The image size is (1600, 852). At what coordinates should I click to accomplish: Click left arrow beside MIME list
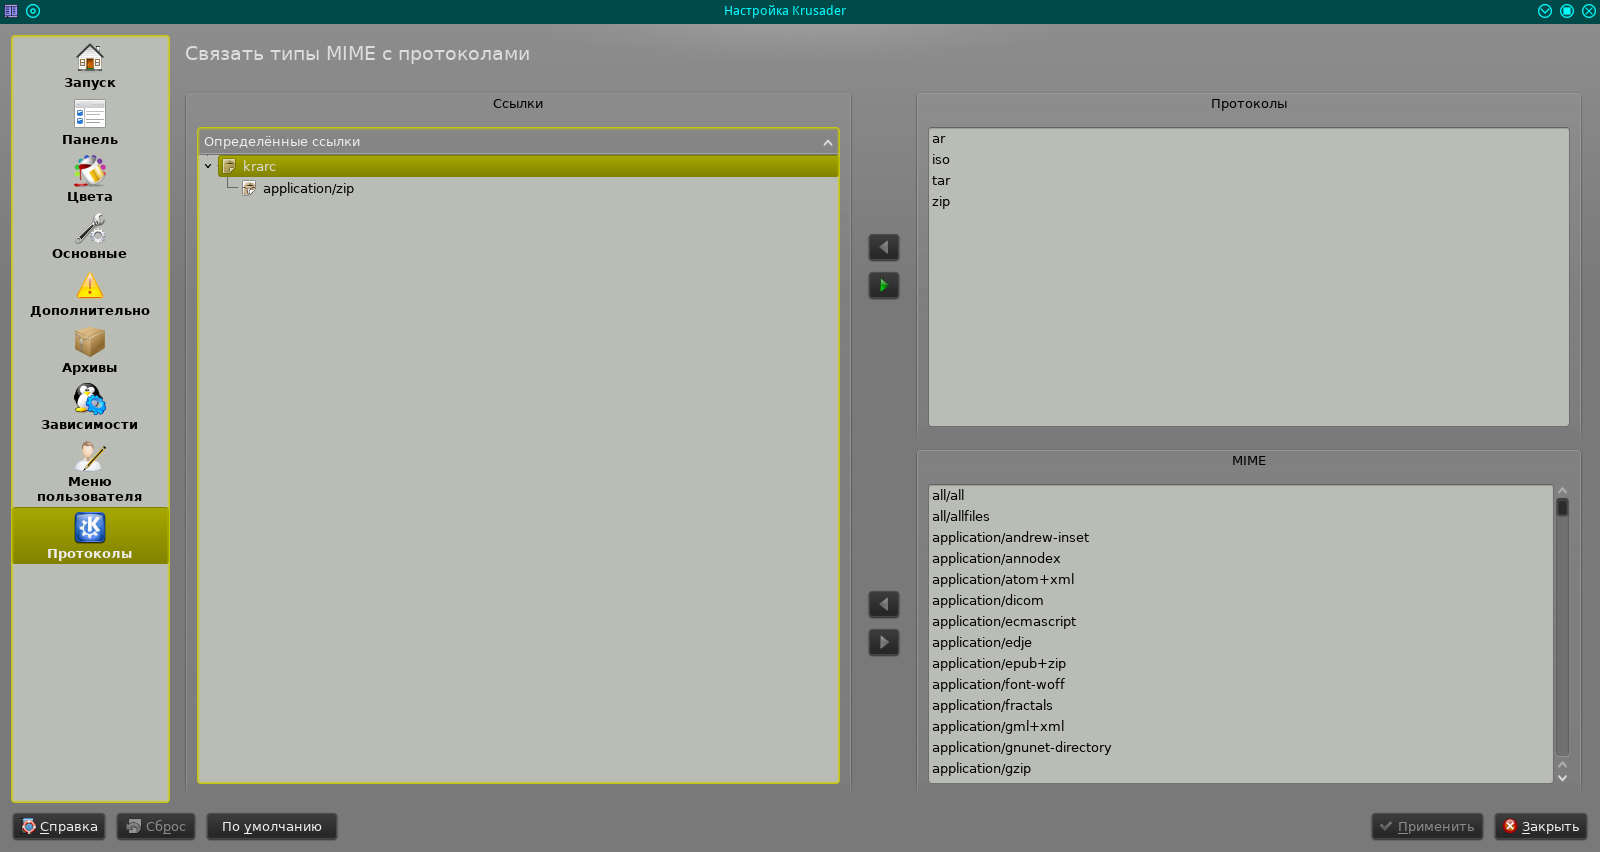pos(884,605)
